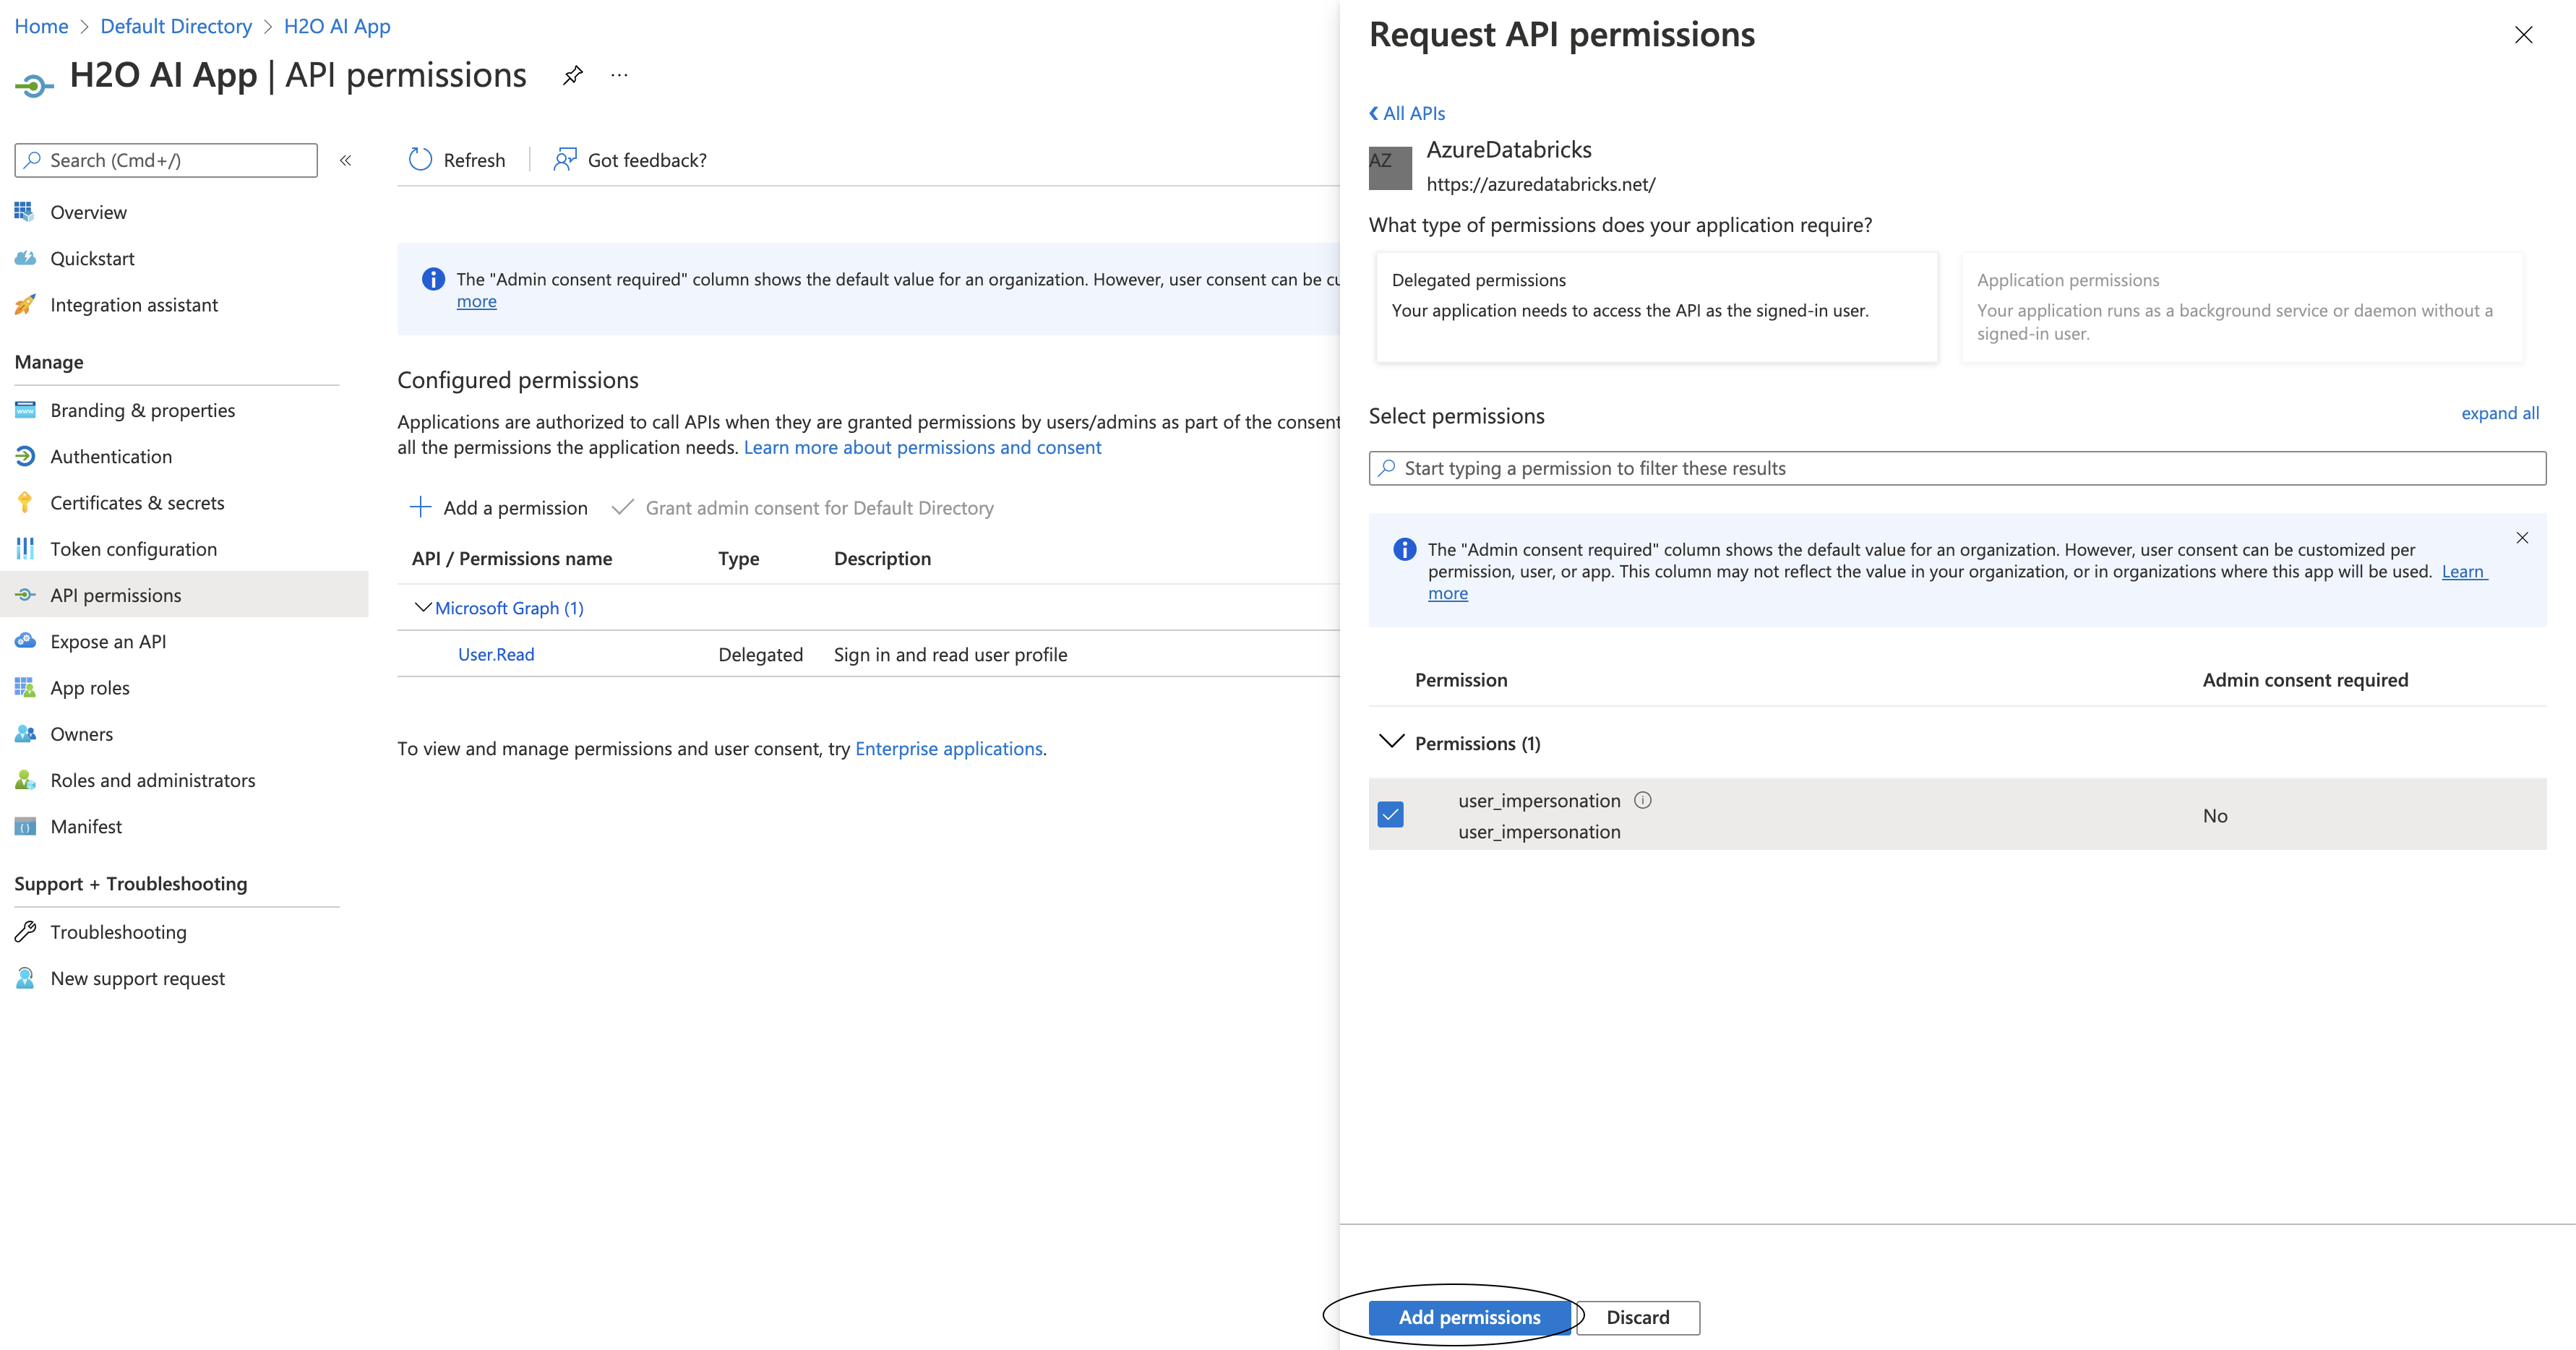Image resolution: width=2576 pixels, height=1350 pixels.
Task: Click the Admin consent required column header
Action: pyautogui.click(x=2305, y=679)
